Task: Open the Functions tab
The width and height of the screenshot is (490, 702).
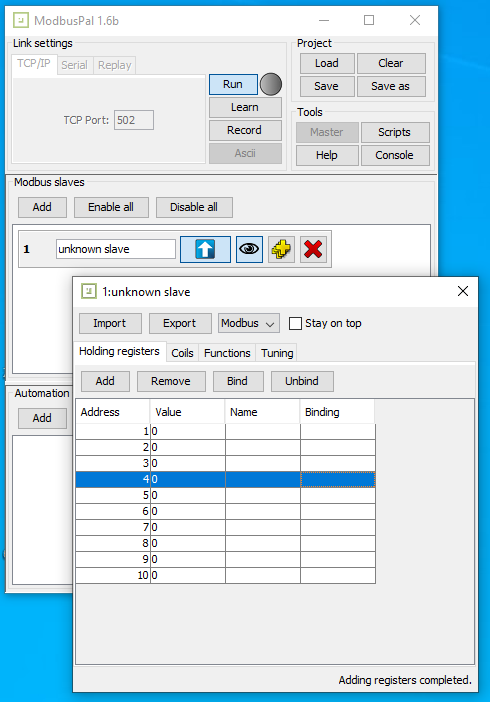Action: 227,353
